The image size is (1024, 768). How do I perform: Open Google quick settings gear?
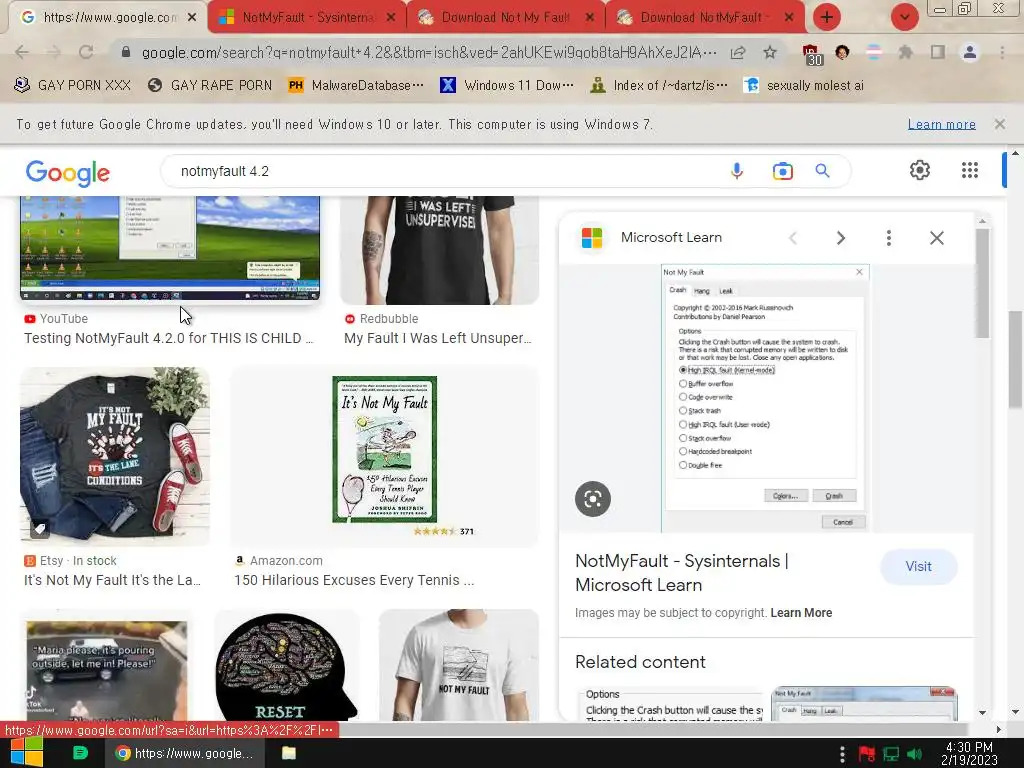pyautogui.click(x=920, y=170)
